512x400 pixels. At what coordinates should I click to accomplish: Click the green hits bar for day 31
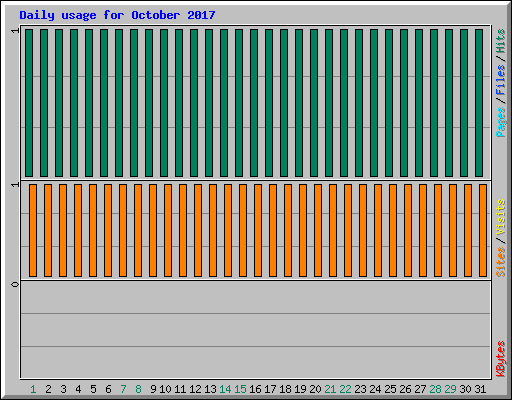(x=479, y=103)
